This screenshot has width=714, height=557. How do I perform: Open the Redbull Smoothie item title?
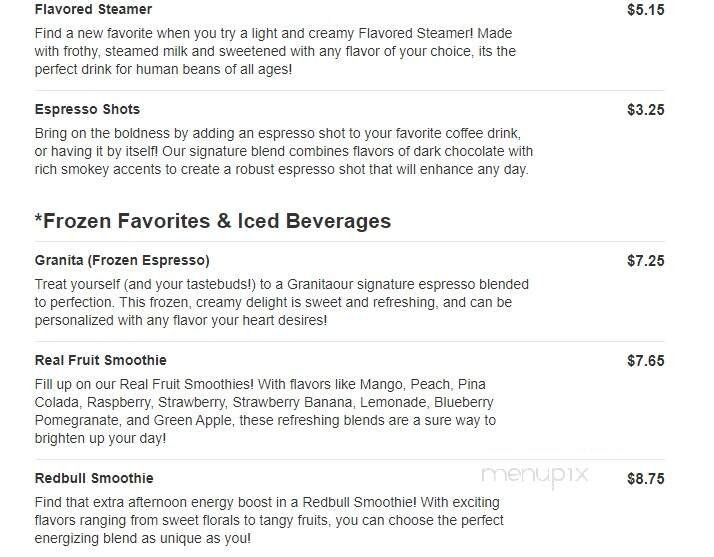[94, 478]
